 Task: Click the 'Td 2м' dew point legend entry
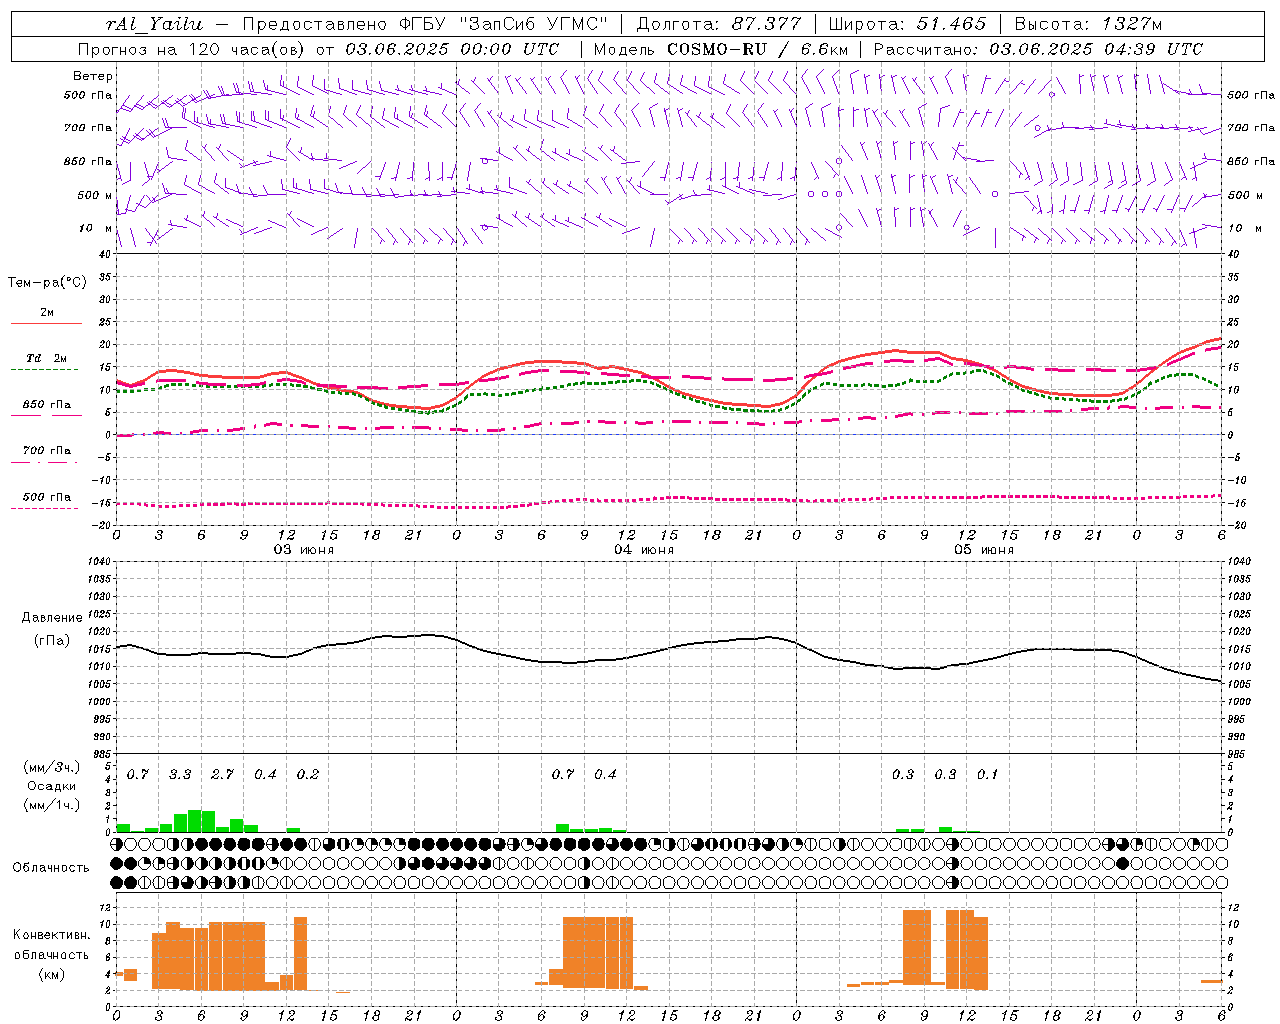pos(46,358)
